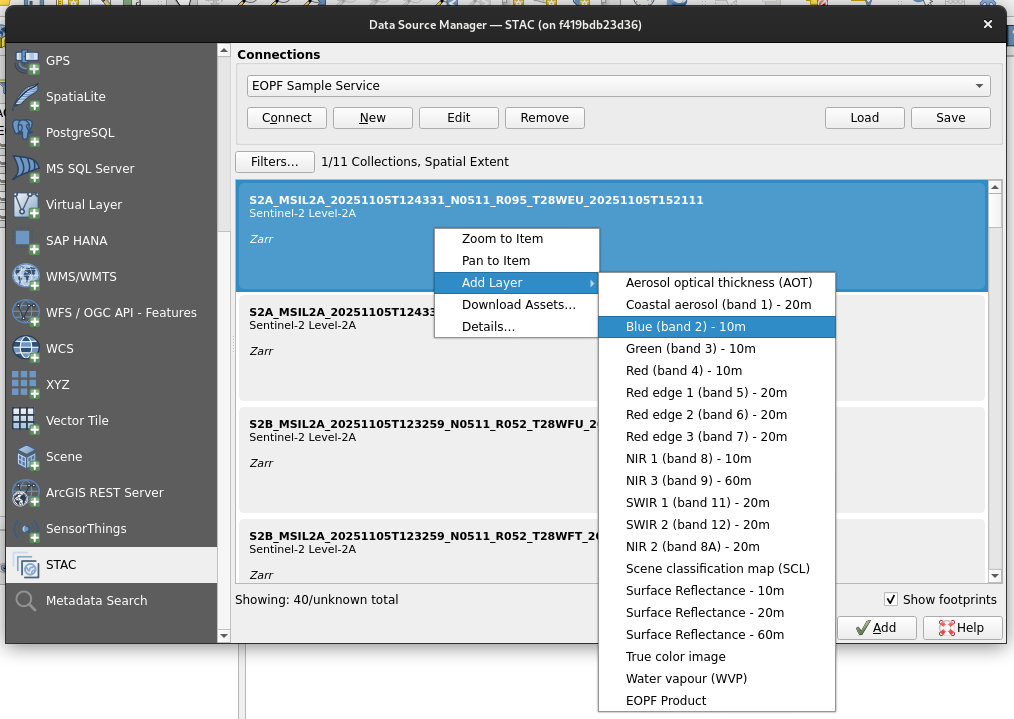Select True color image from submenu

[675, 657]
